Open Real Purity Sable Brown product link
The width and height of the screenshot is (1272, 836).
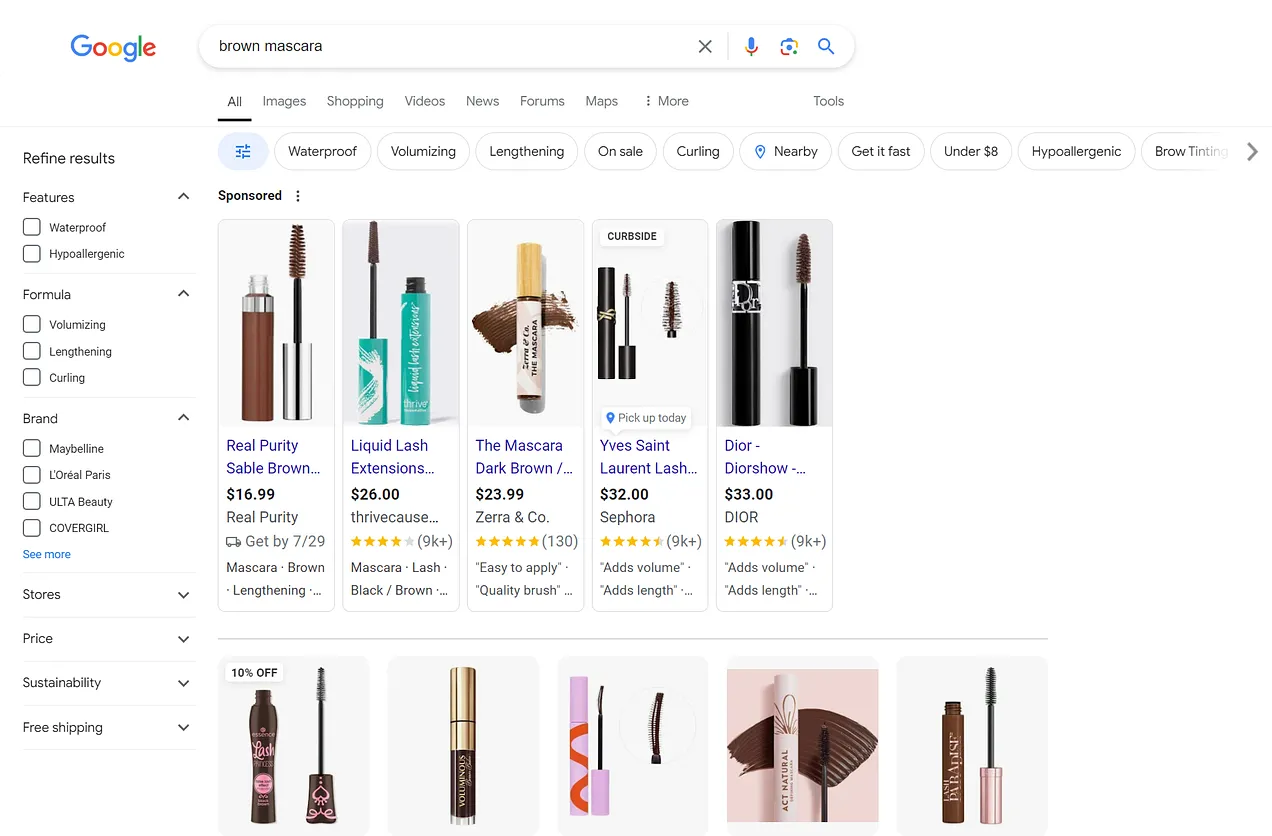tap(274, 457)
